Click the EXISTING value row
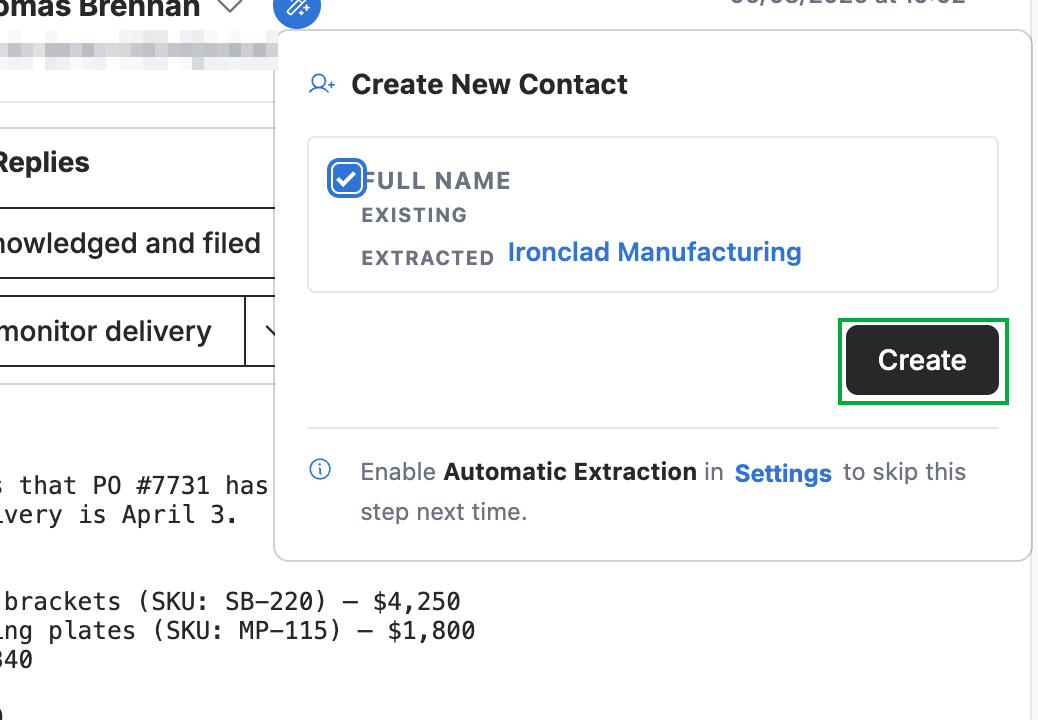The height and width of the screenshot is (720, 1038). pos(414,215)
